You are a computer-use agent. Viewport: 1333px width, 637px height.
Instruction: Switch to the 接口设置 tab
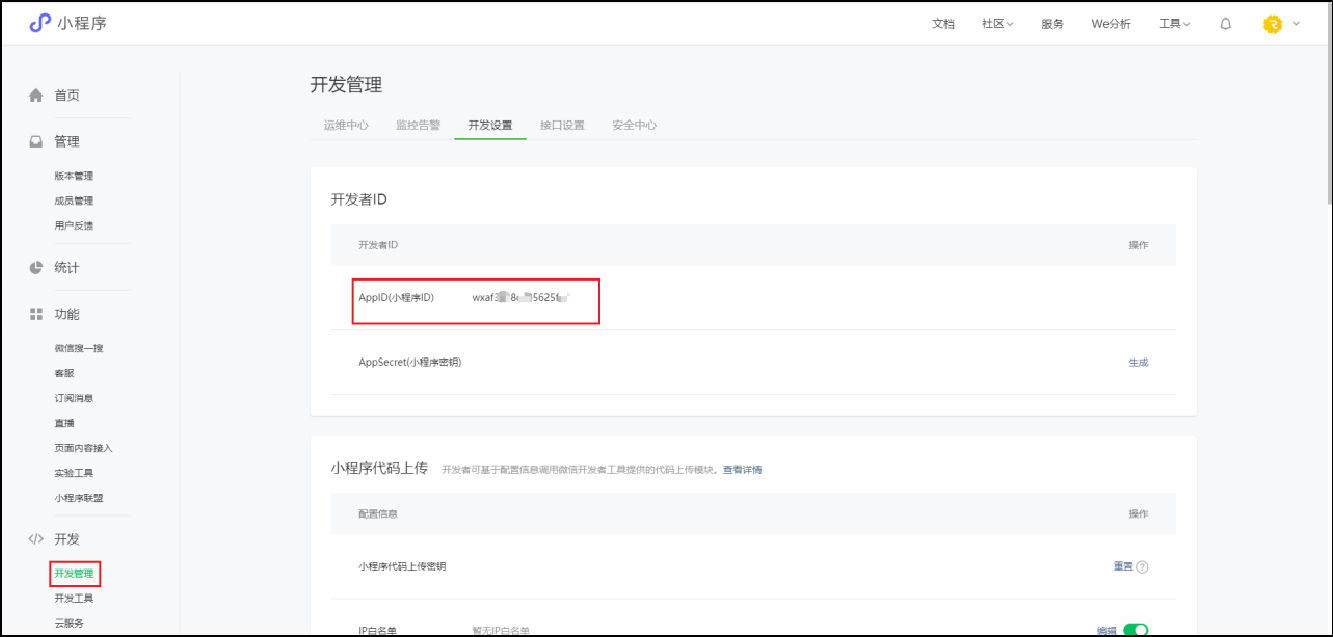point(562,125)
